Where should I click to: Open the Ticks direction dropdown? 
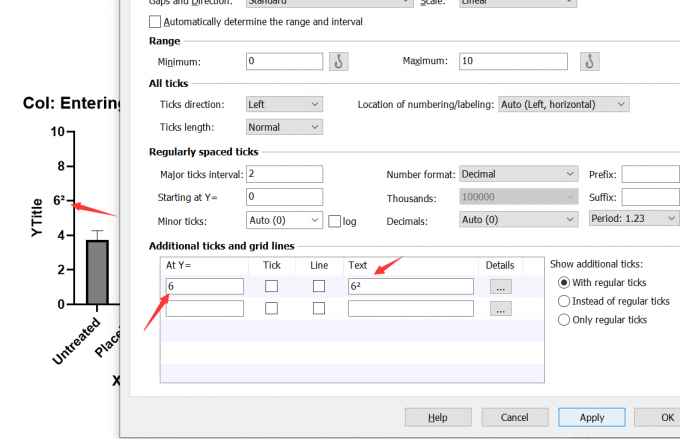pos(284,104)
